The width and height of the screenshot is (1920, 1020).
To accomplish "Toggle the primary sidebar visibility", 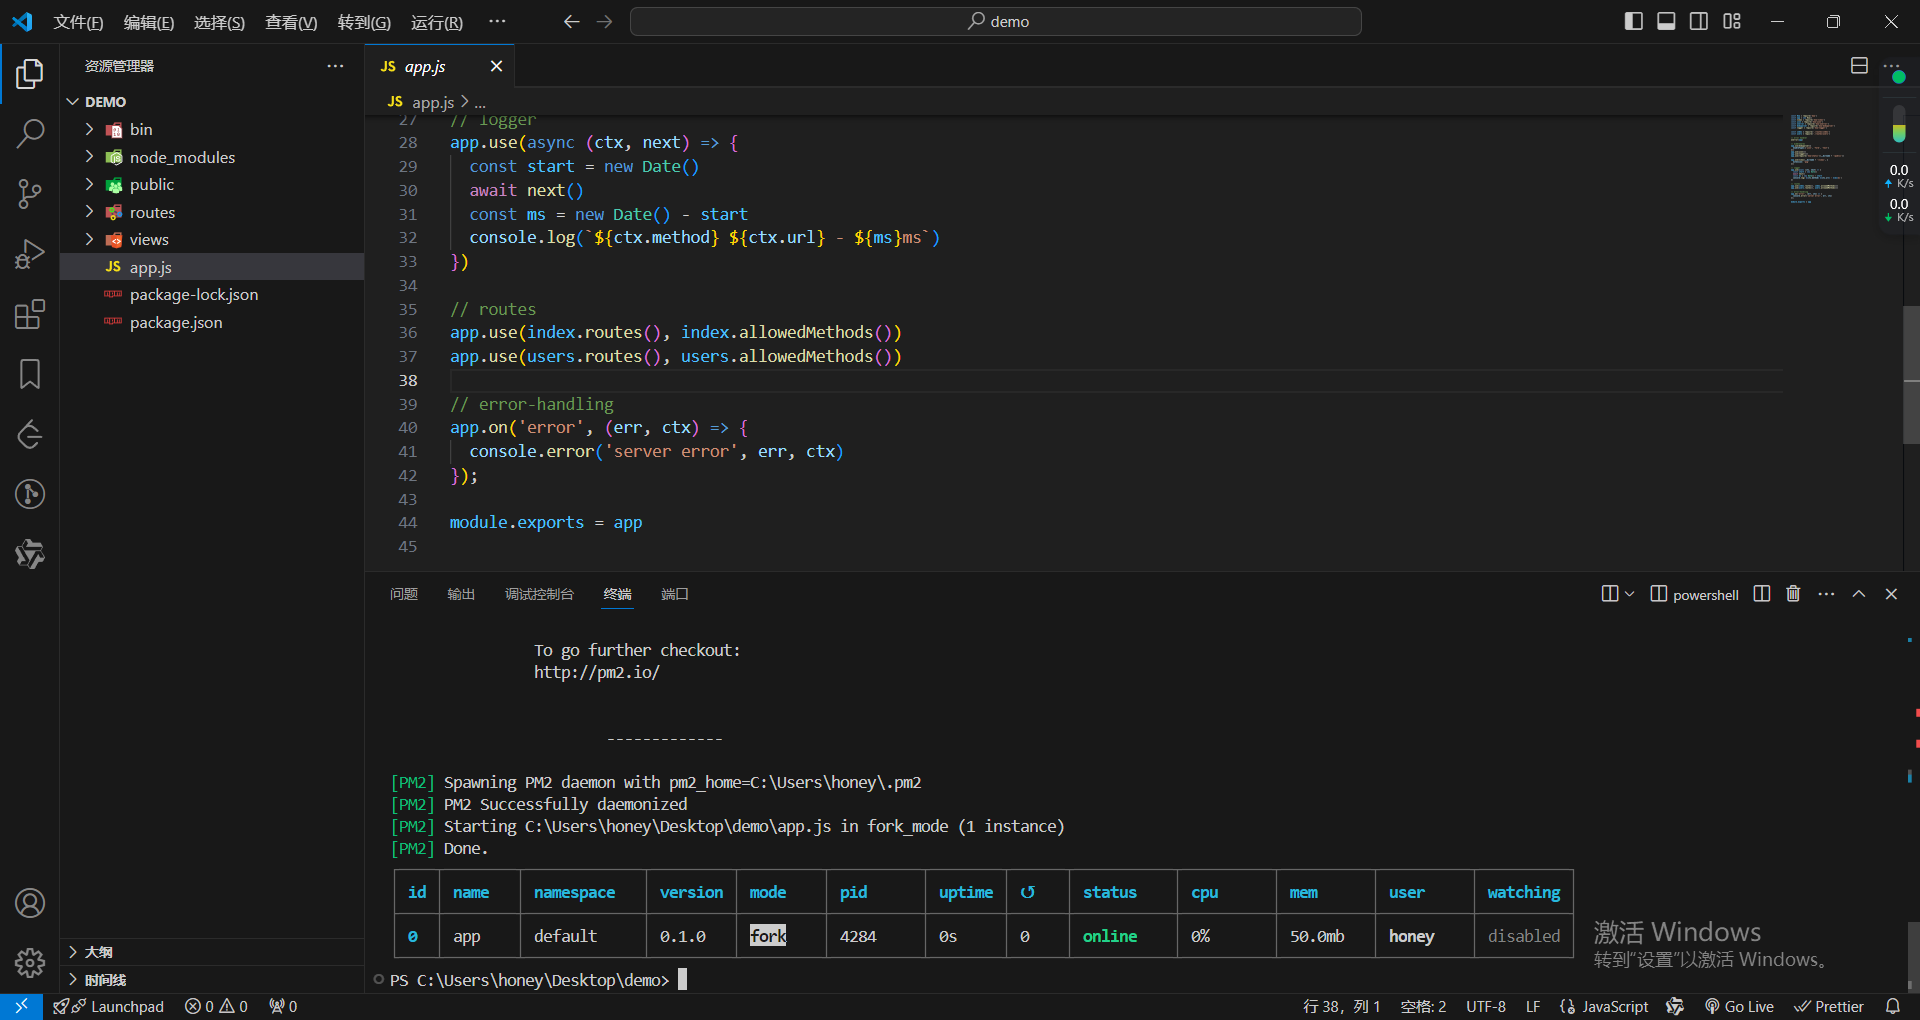I will pyautogui.click(x=1633, y=20).
